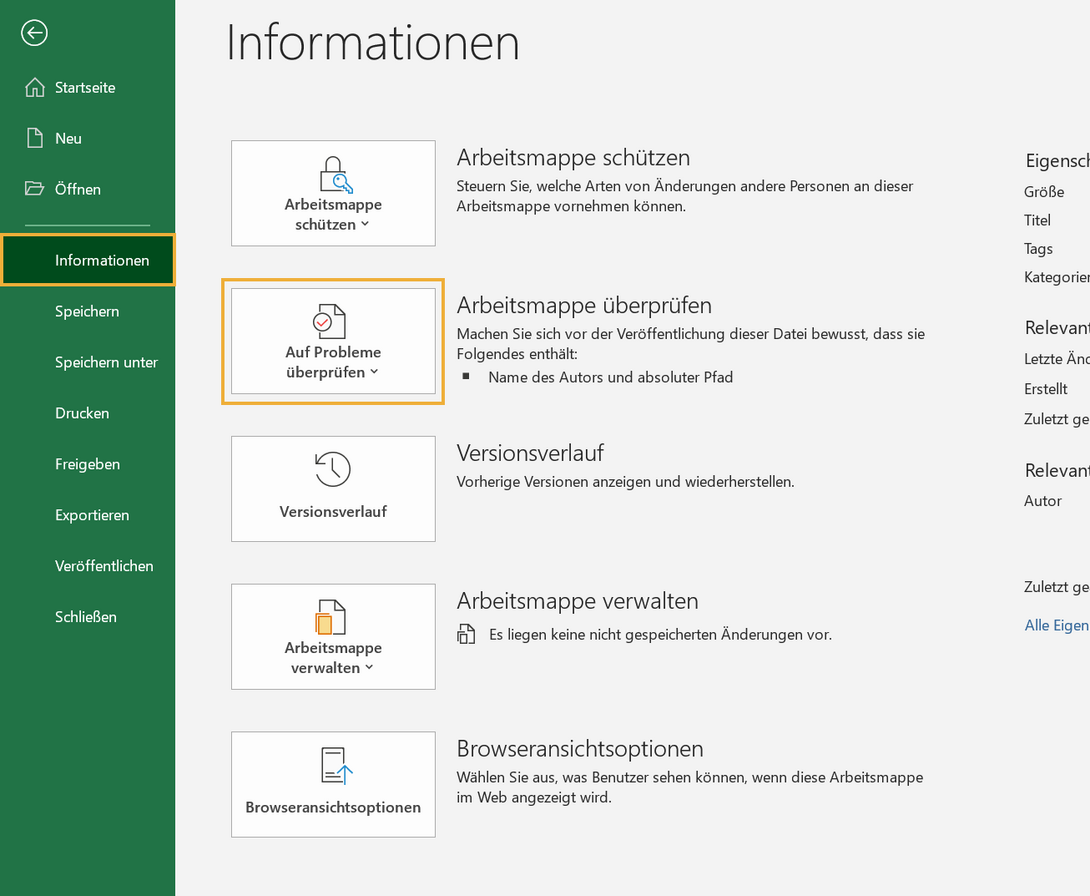Viewport: 1090px width, 896px height.
Task: Select the Arbeitsmappe schützen lock icon
Action: 333,173
